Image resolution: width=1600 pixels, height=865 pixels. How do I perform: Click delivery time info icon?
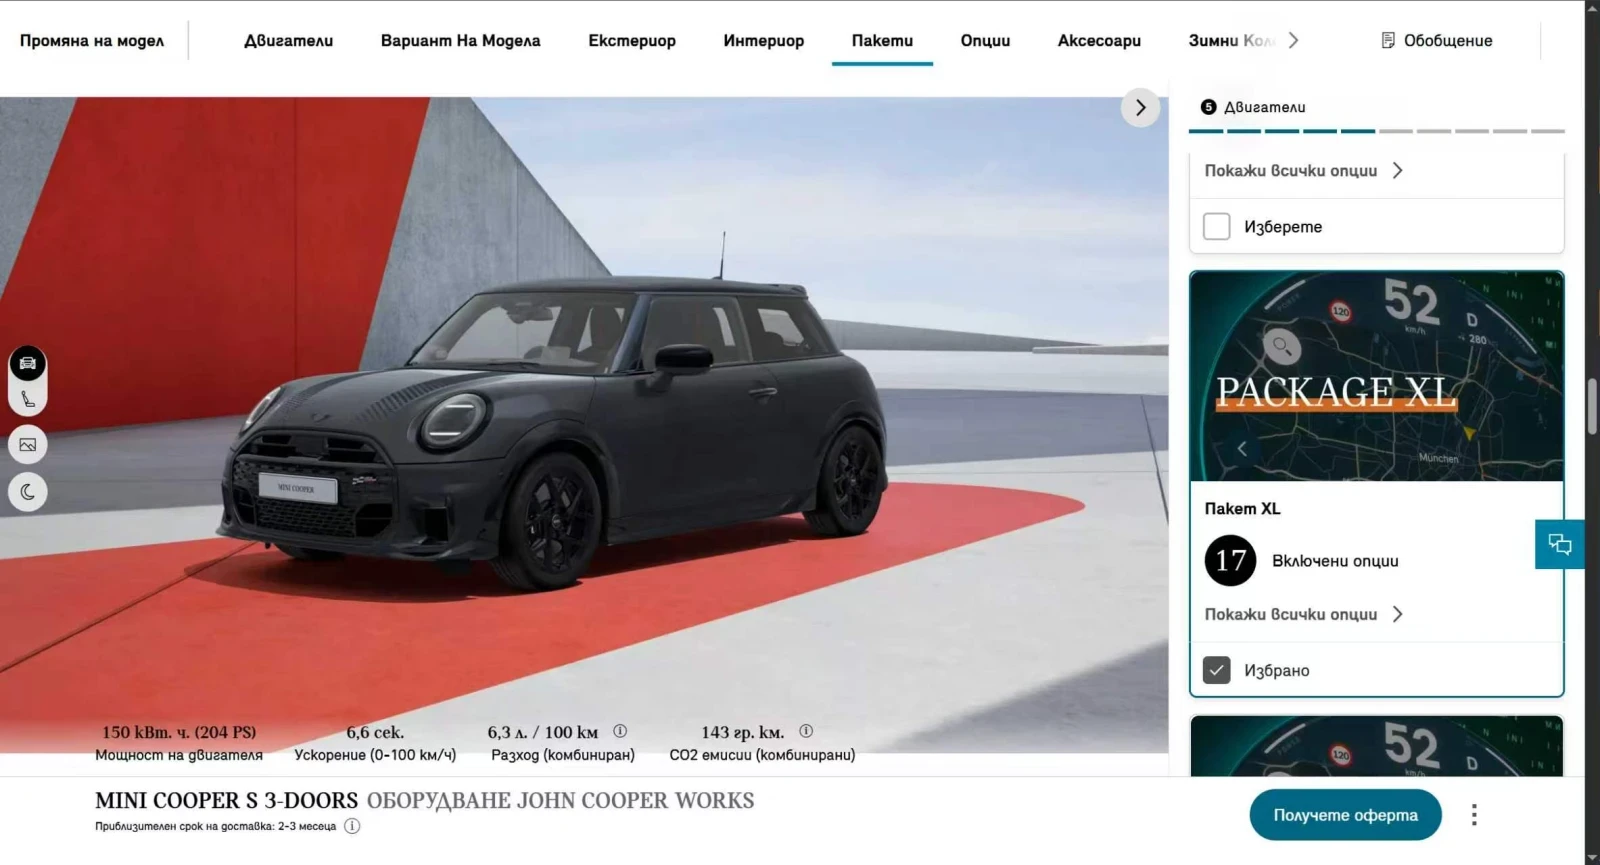(x=352, y=826)
